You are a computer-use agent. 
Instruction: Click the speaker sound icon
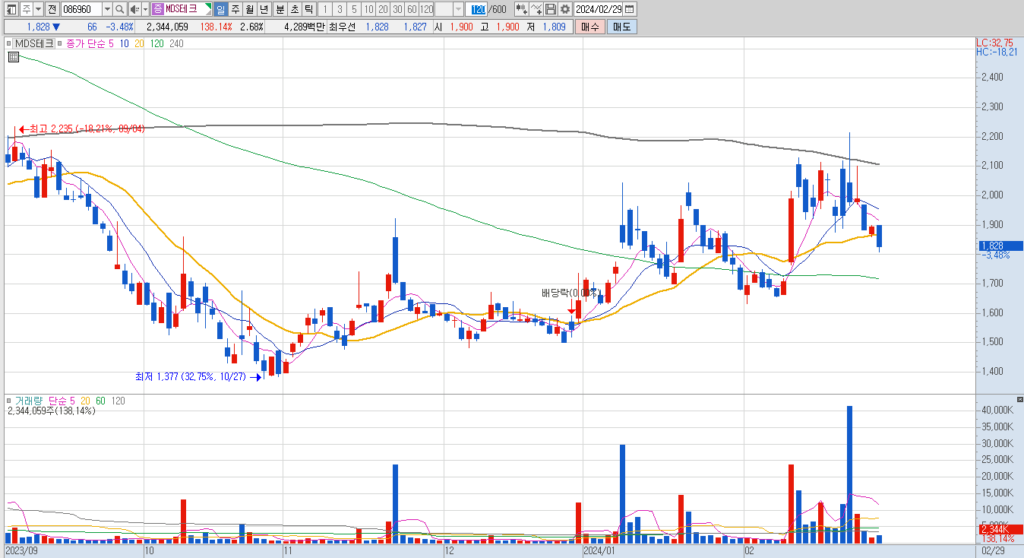tap(134, 9)
